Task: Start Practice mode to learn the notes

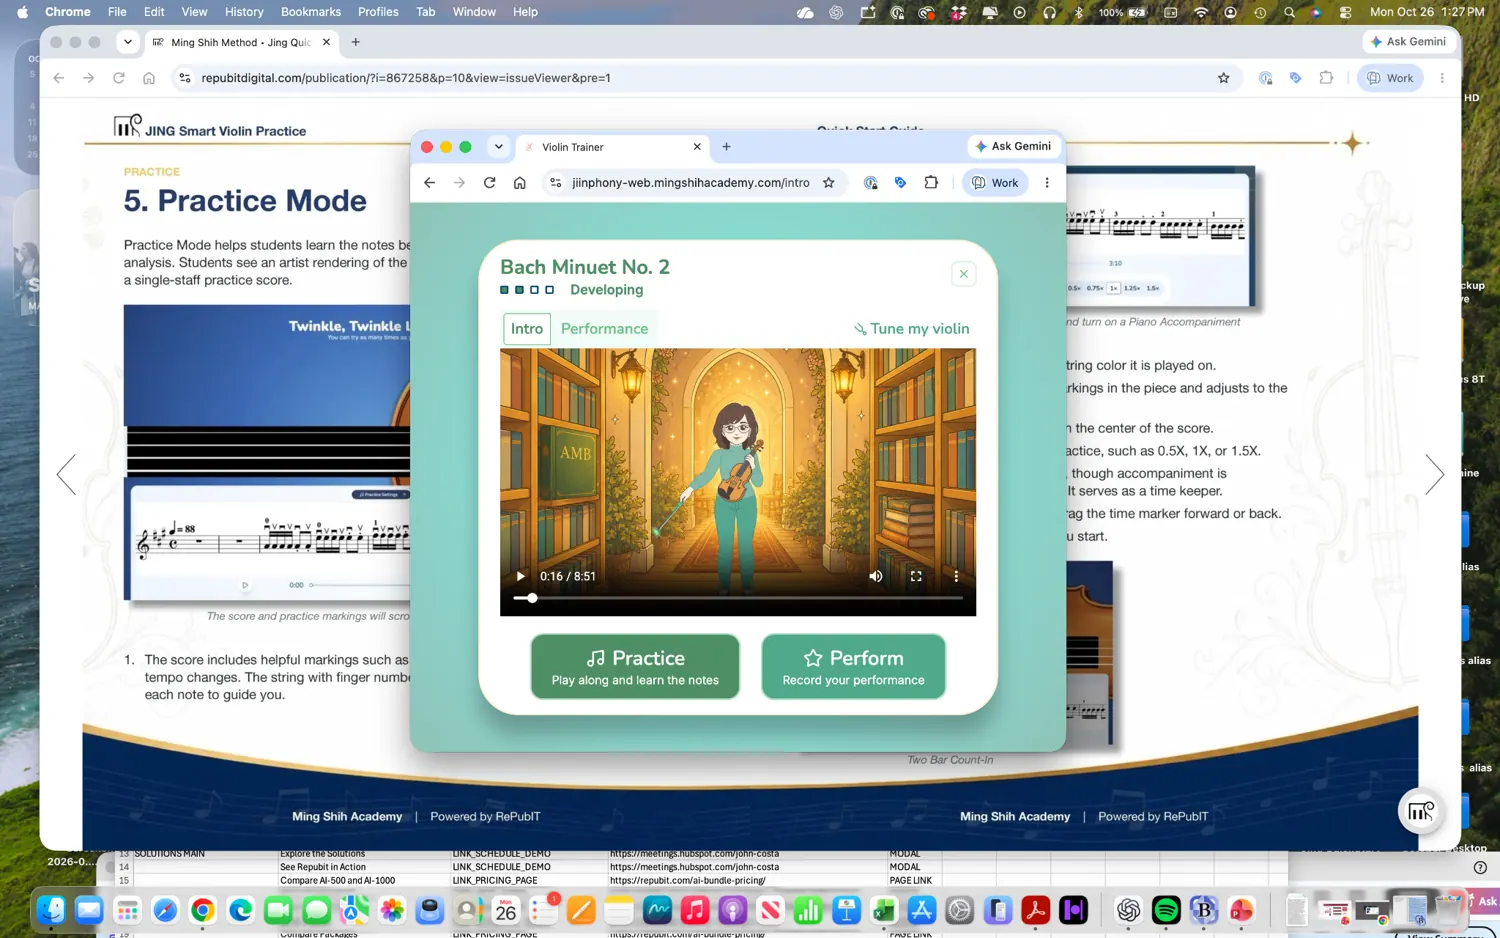Action: point(635,666)
